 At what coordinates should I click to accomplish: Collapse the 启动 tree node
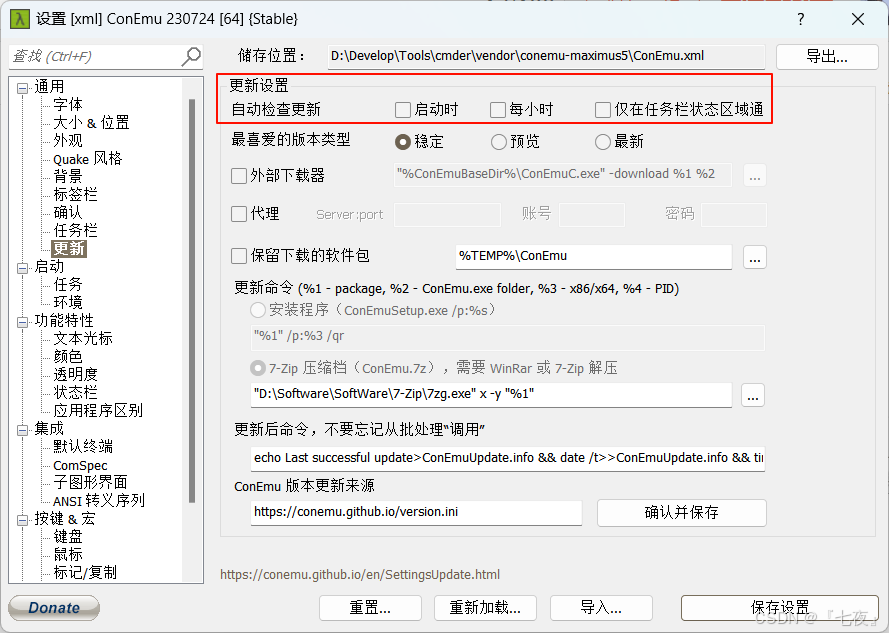(x=23, y=268)
